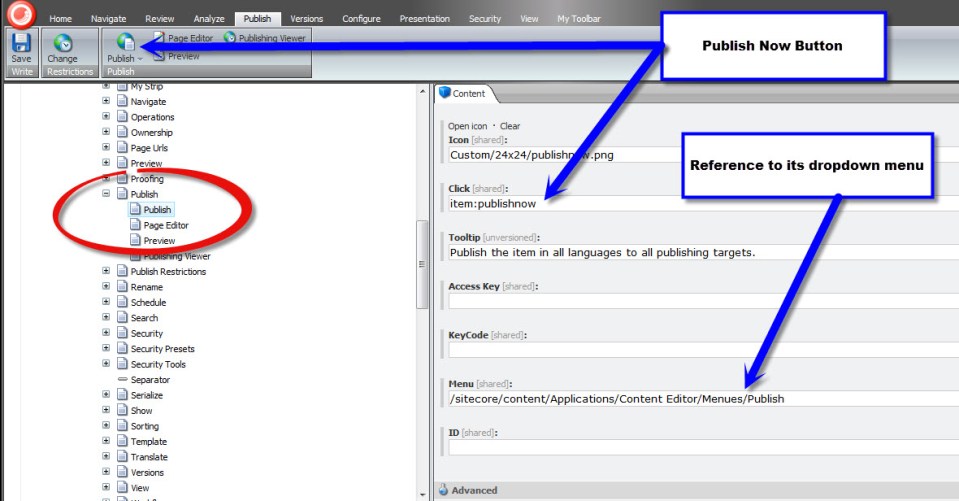Collapse the Publish tree node
The image size is (959, 501).
coord(106,193)
